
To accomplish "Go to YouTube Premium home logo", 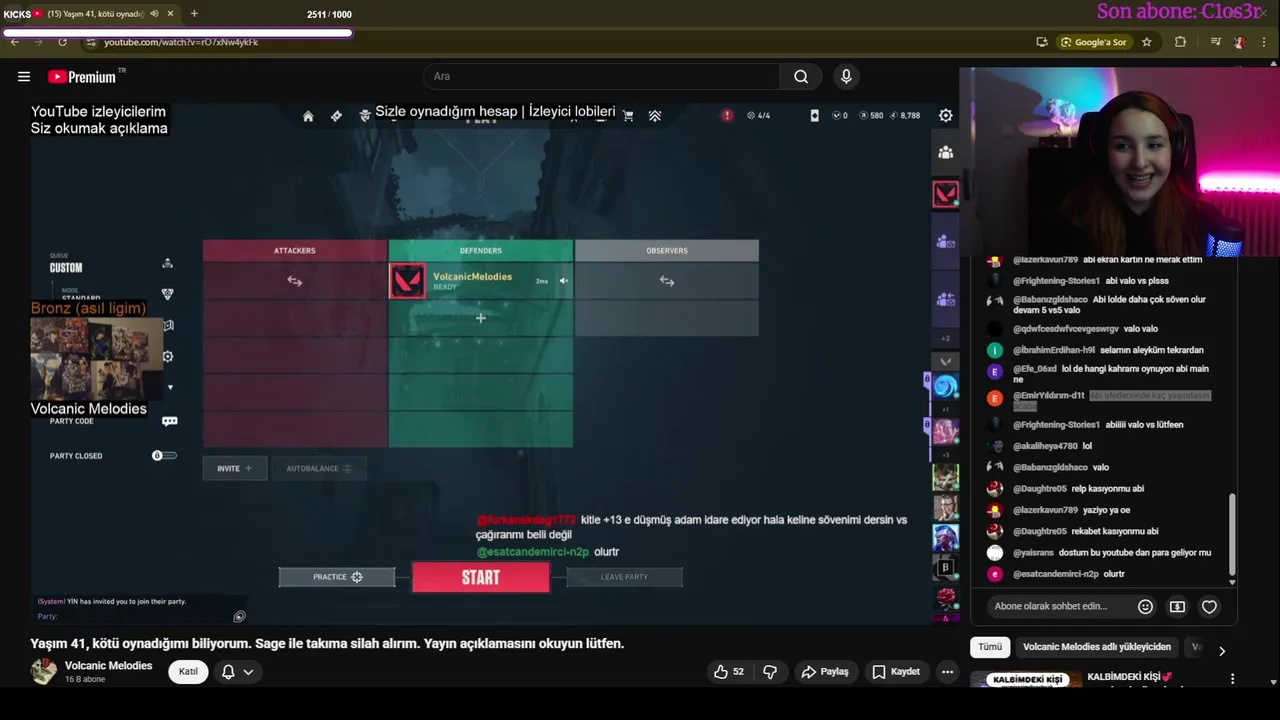I will point(82,77).
